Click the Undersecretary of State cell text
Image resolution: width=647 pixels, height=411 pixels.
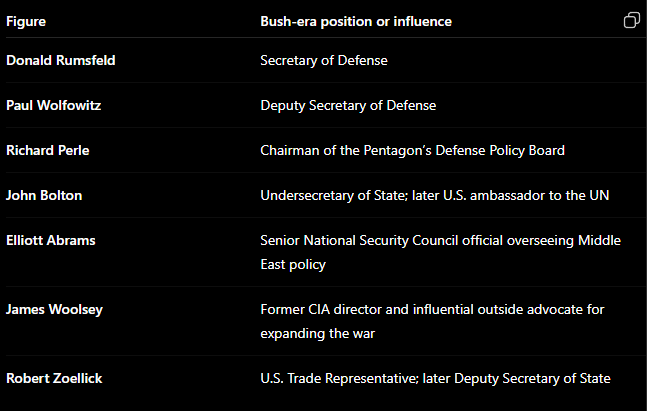pyautogui.click(x=435, y=196)
